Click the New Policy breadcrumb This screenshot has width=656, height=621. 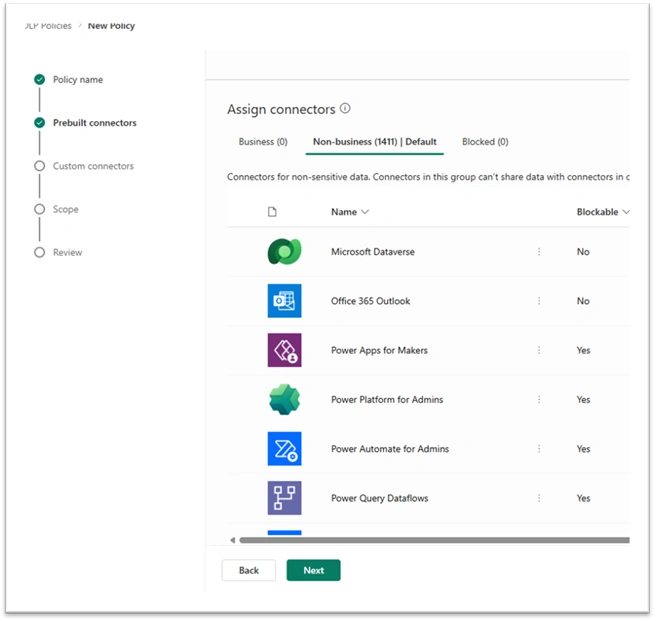pyautogui.click(x=111, y=26)
